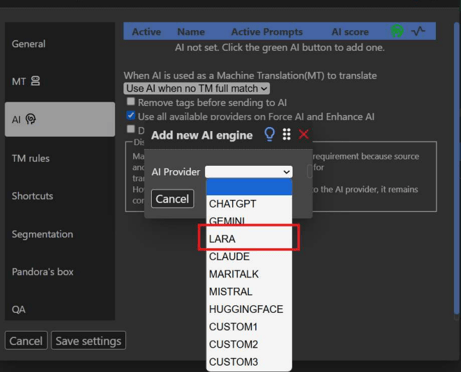Viewport: 461px width, 372px height.
Task: Click the activity pulse icon in header
Action: click(418, 31)
